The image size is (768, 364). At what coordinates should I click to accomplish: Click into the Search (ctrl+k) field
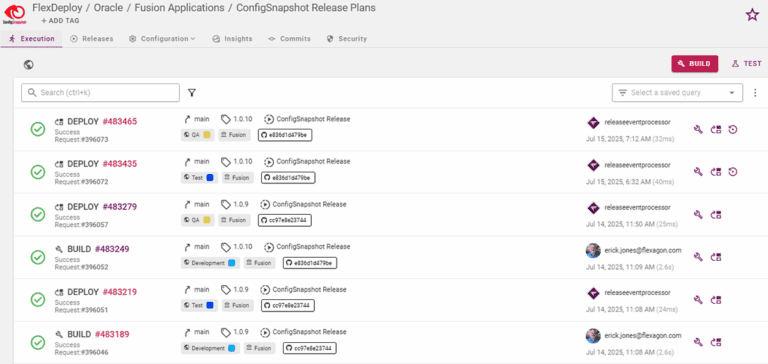tap(100, 93)
